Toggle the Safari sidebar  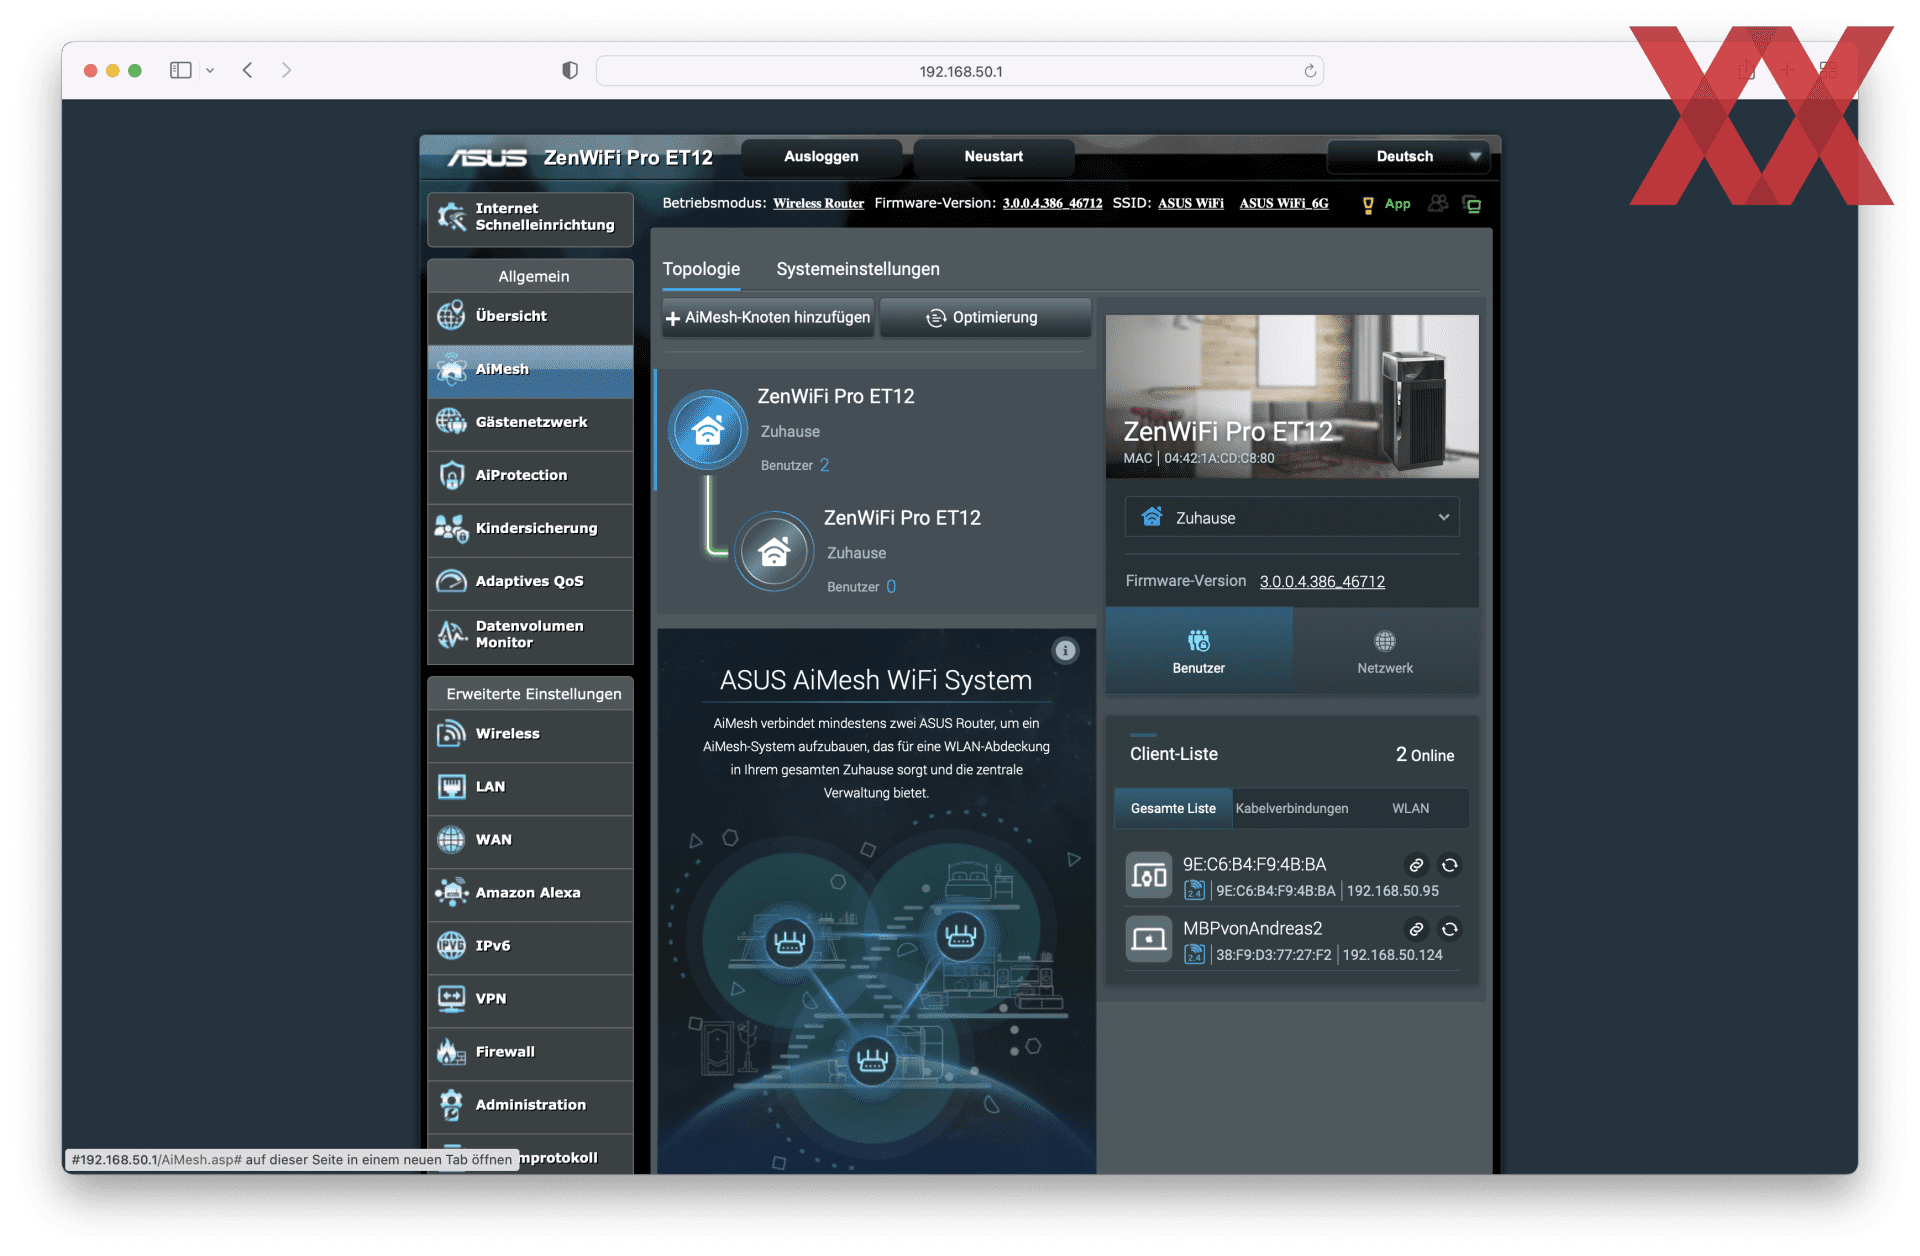181,70
